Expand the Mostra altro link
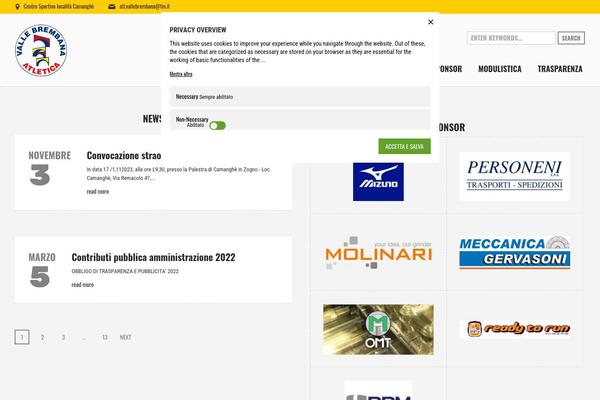Screen dimensions: 600x400 (x=181, y=74)
